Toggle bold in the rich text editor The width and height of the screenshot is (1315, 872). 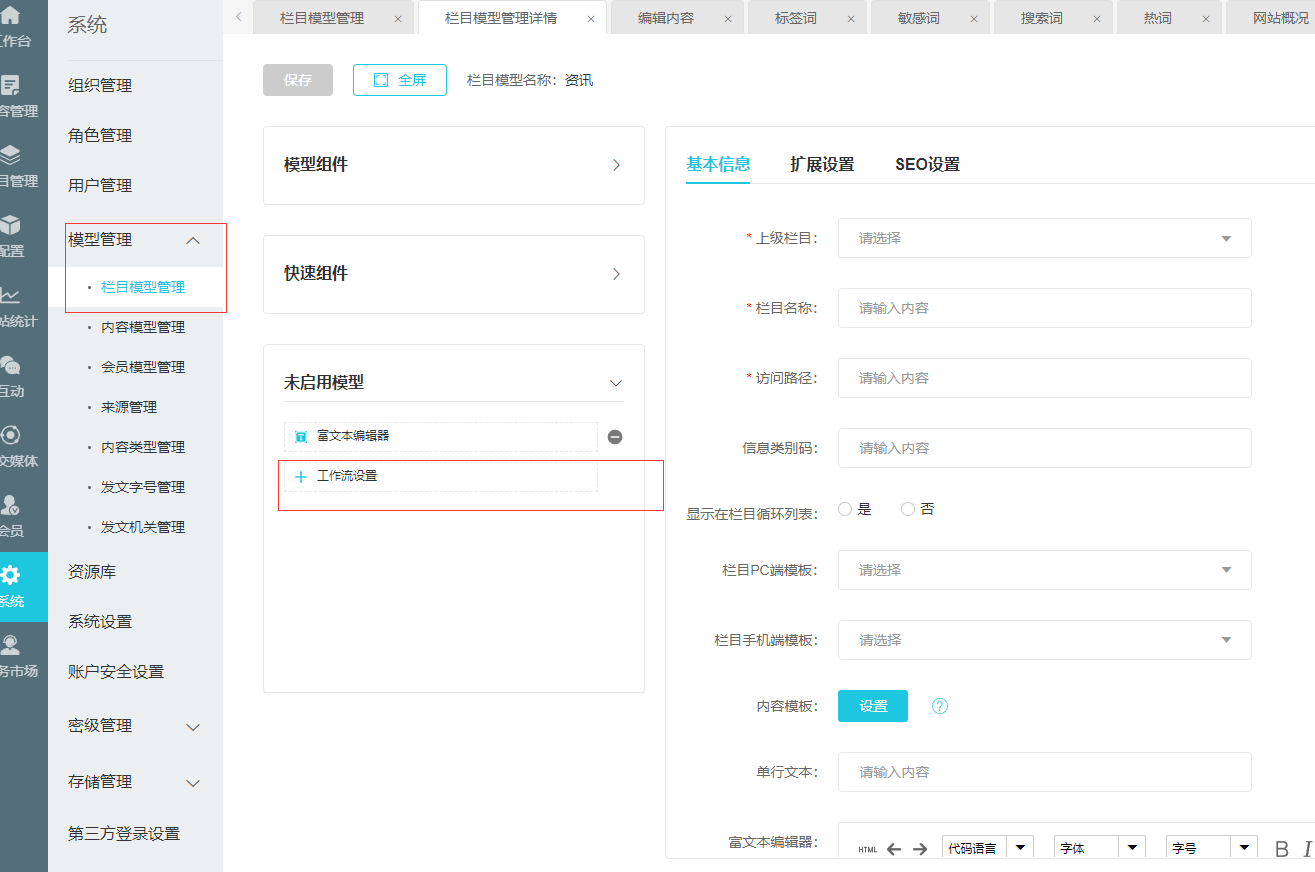point(1281,849)
